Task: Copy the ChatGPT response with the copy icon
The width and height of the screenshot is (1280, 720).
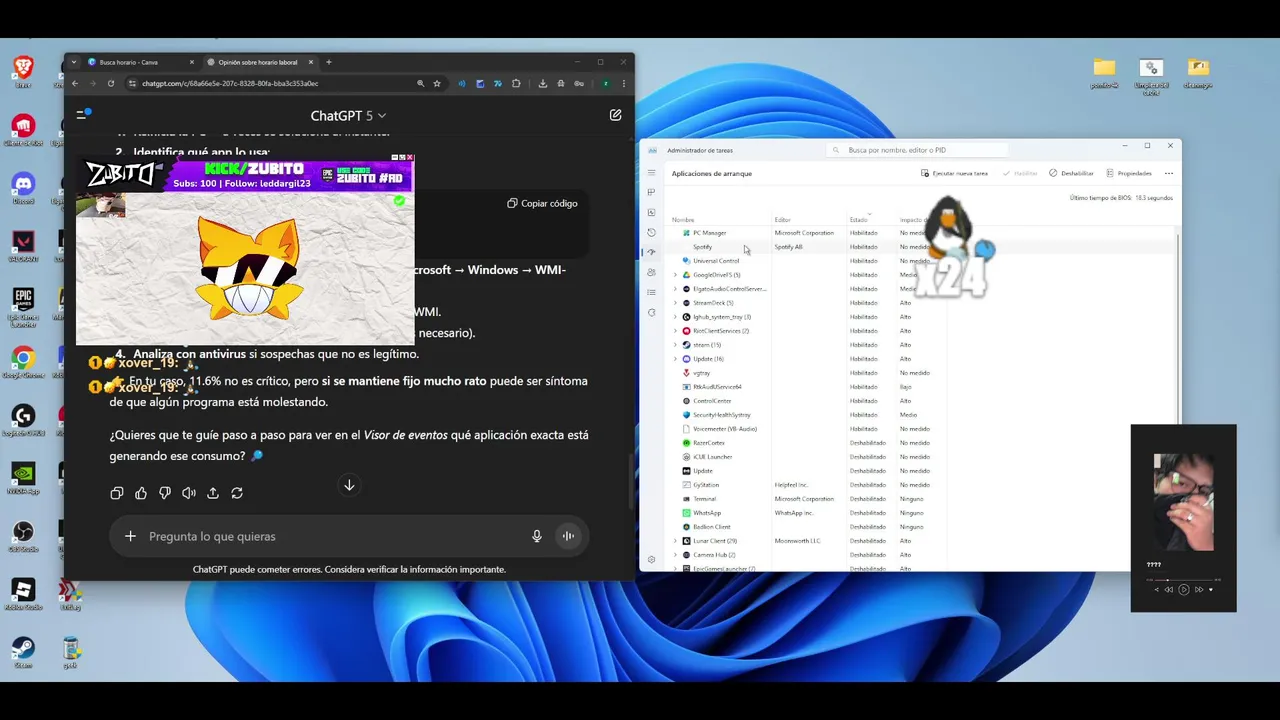Action: coord(117,493)
